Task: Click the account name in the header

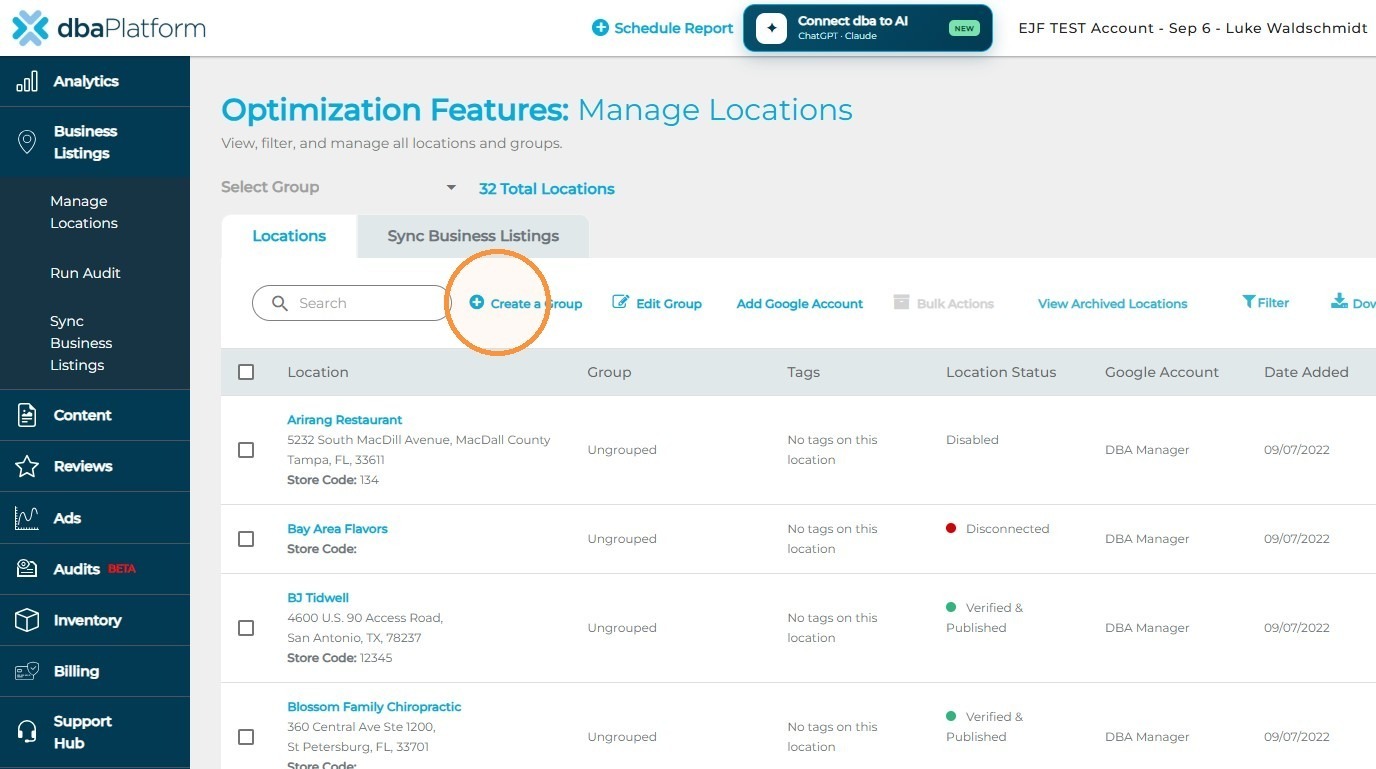Action: click(1193, 28)
